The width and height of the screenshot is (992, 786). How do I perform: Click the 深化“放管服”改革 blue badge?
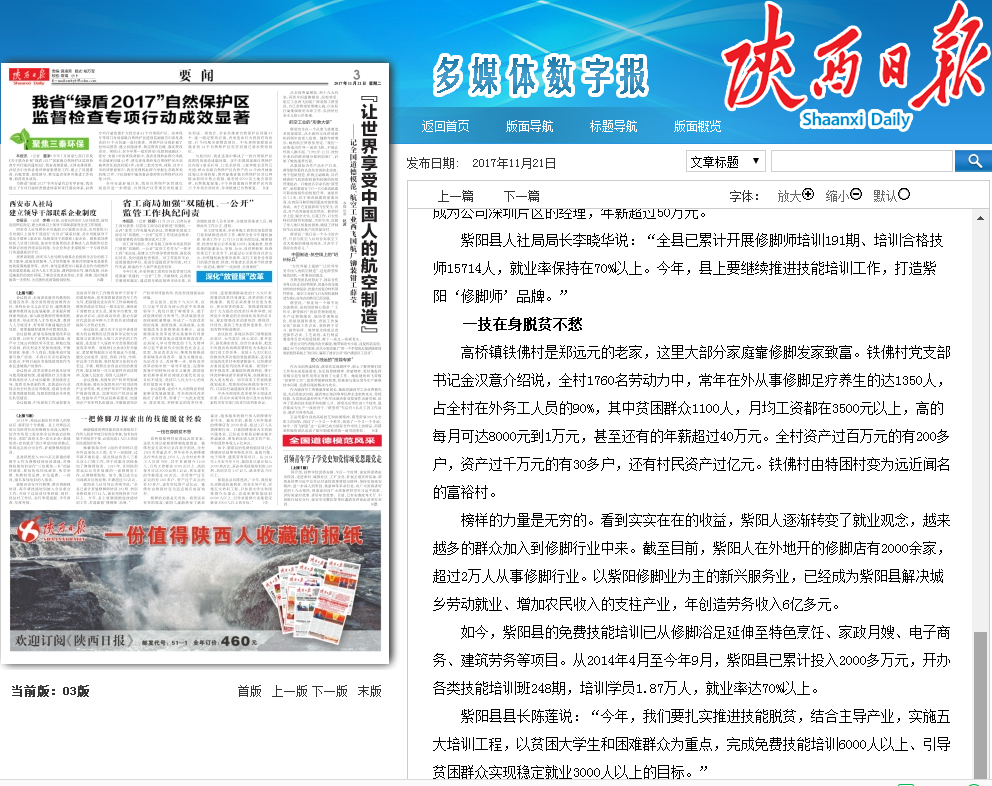234,277
